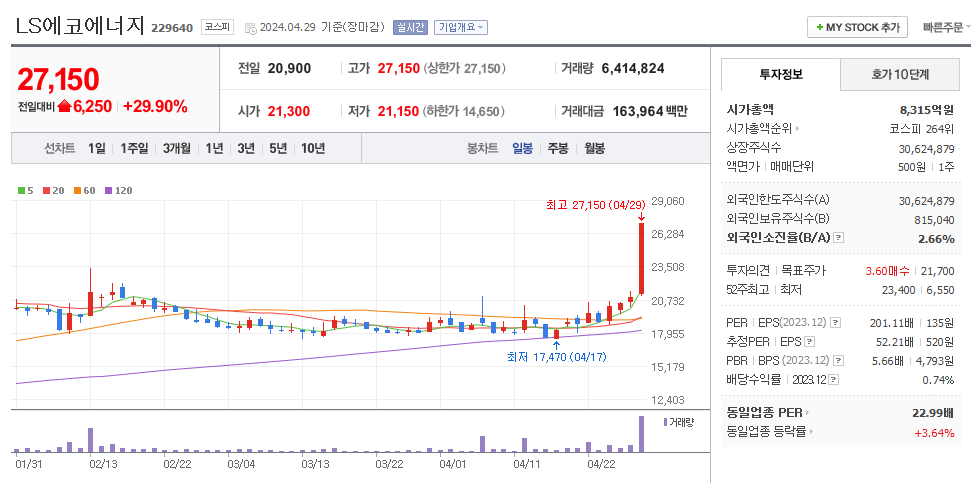The width and height of the screenshot is (977, 483).
Task: Click the 코스피 market badge
Action: coord(216,27)
